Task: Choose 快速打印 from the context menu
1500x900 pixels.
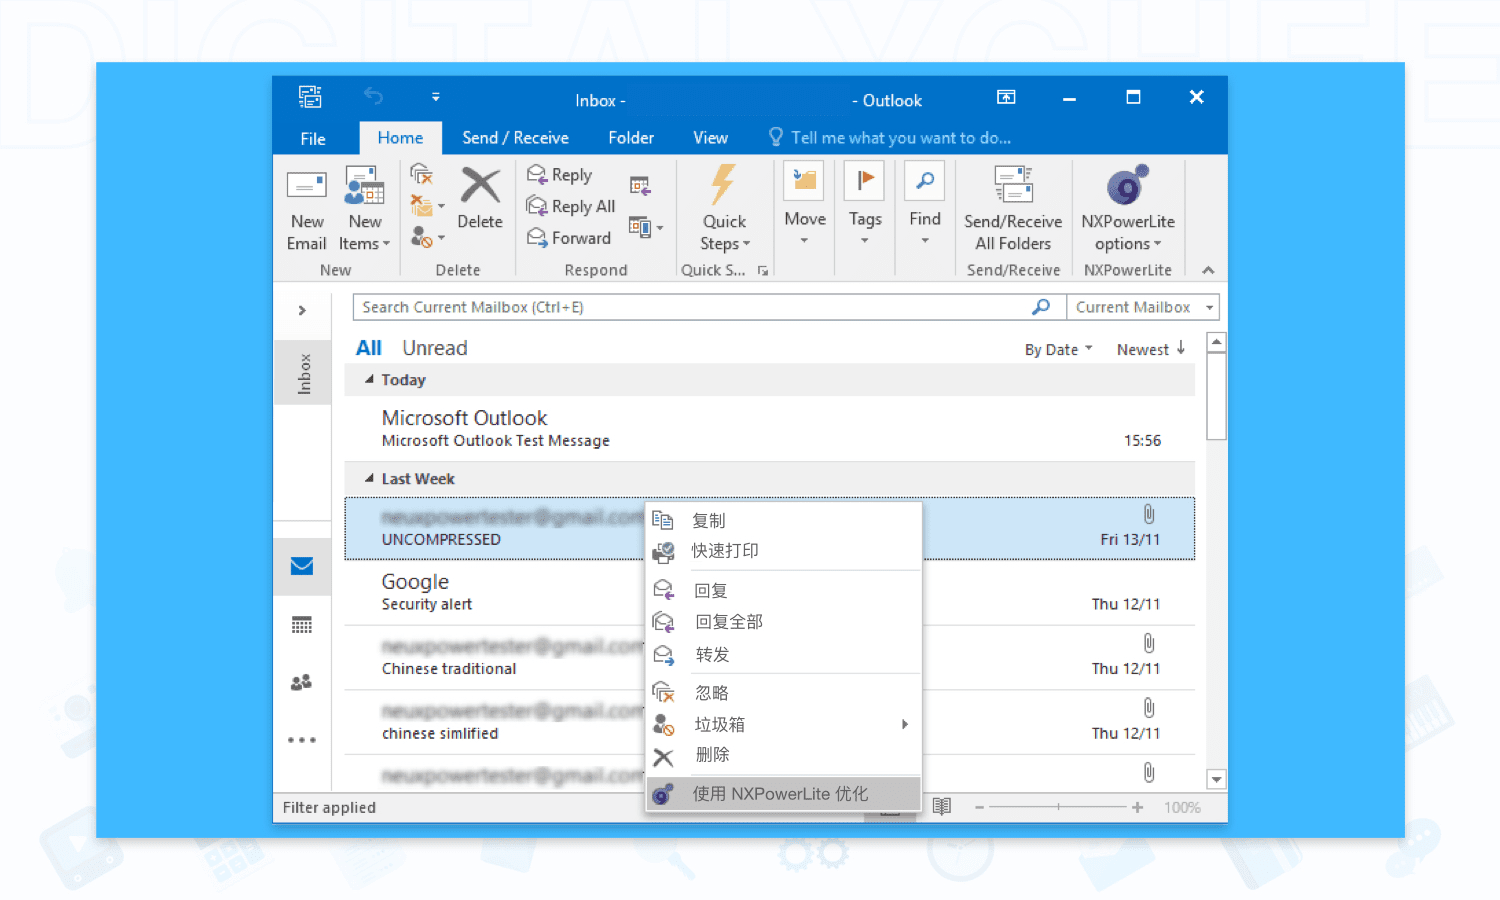Action: [x=783, y=551]
